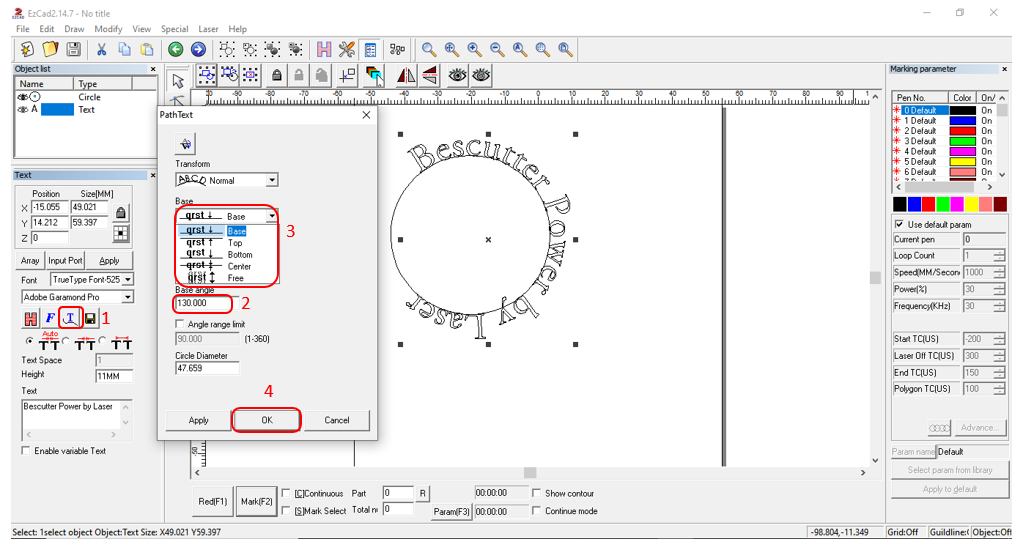Tick the Show contour checkbox
The height and width of the screenshot is (553, 1020).
click(x=537, y=493)
